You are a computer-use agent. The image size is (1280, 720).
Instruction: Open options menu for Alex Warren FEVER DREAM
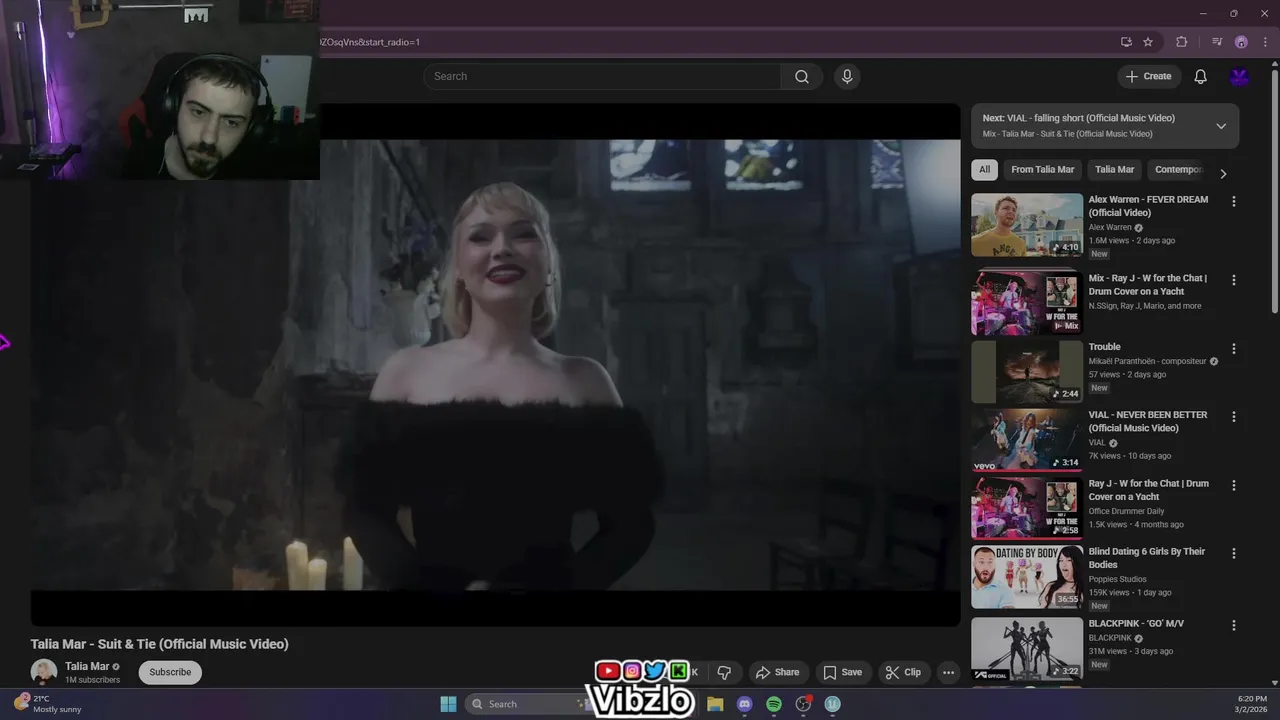(x=1233, y=201)
